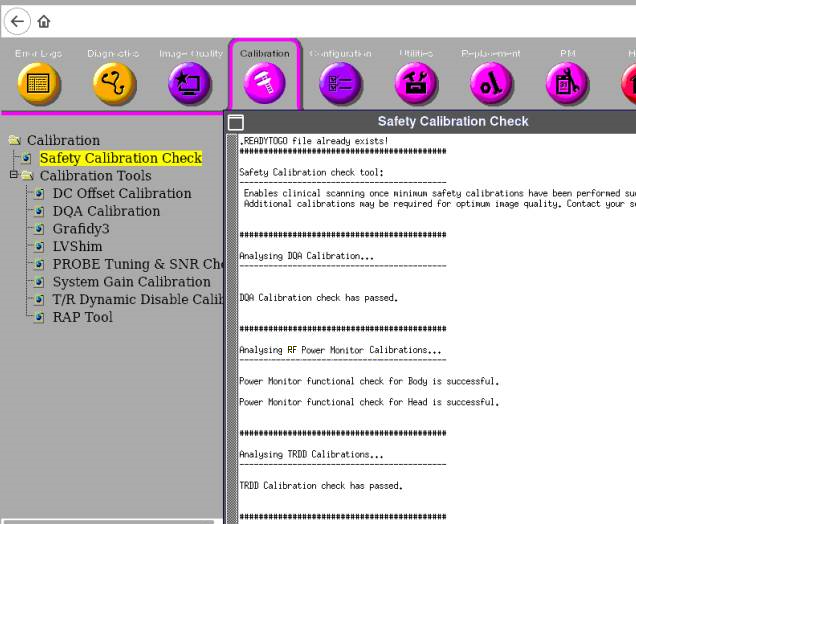Collapse the Calibration Tools tree node
Screen dimensions: 839x636
click(14, 175)
